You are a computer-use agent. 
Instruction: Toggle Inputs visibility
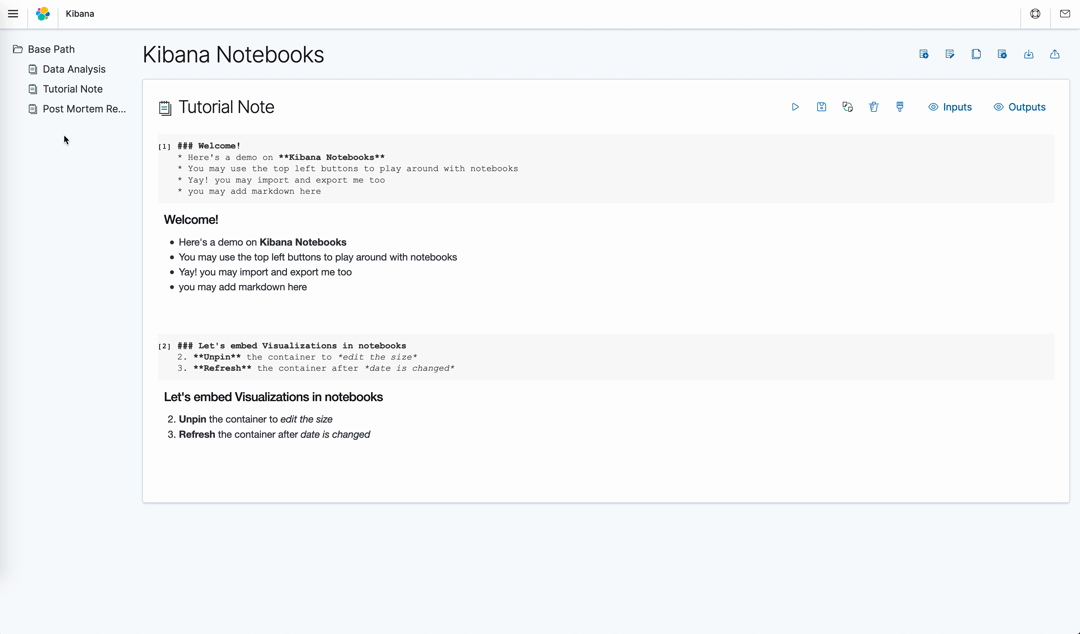click(x=950, y=107)
